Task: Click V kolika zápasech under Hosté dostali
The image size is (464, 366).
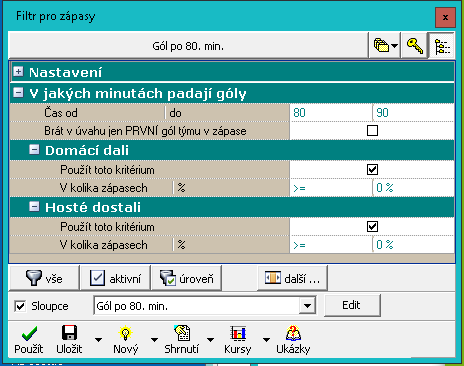Action: pos(104,245)
